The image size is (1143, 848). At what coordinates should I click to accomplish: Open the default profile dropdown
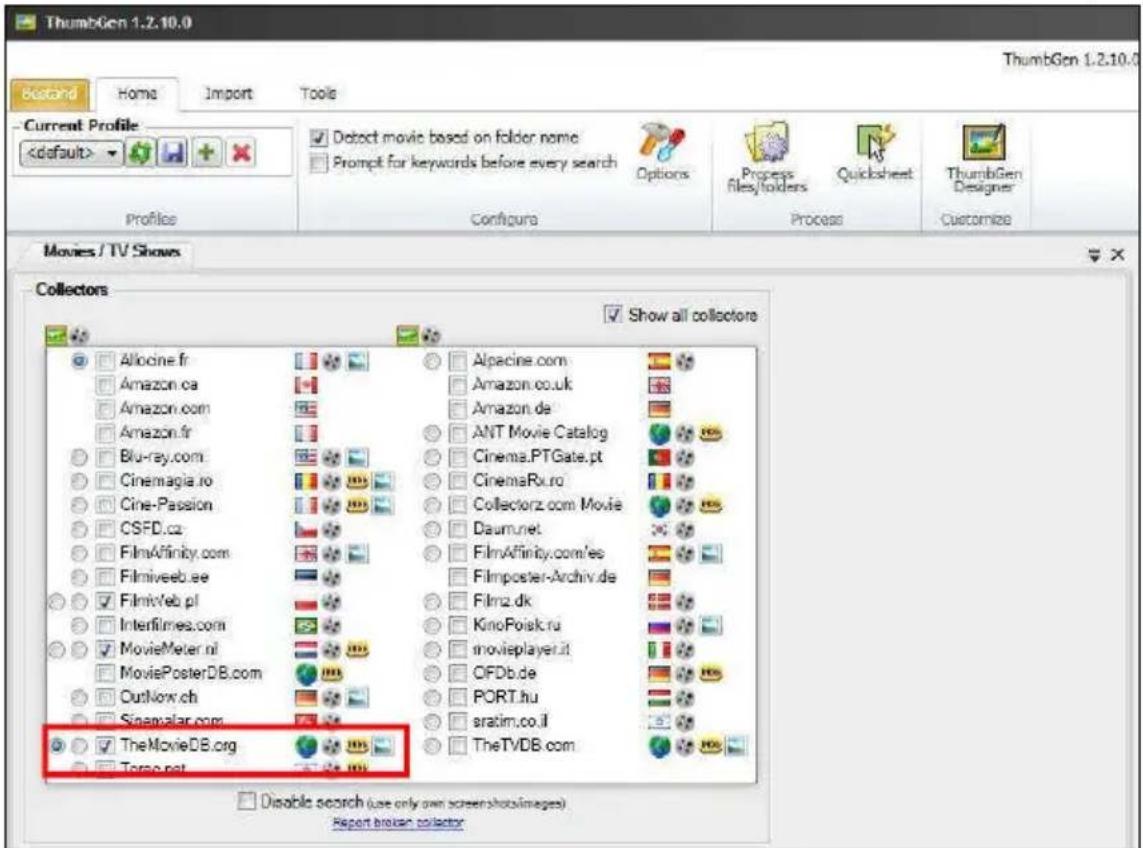[x=71, y=153]
